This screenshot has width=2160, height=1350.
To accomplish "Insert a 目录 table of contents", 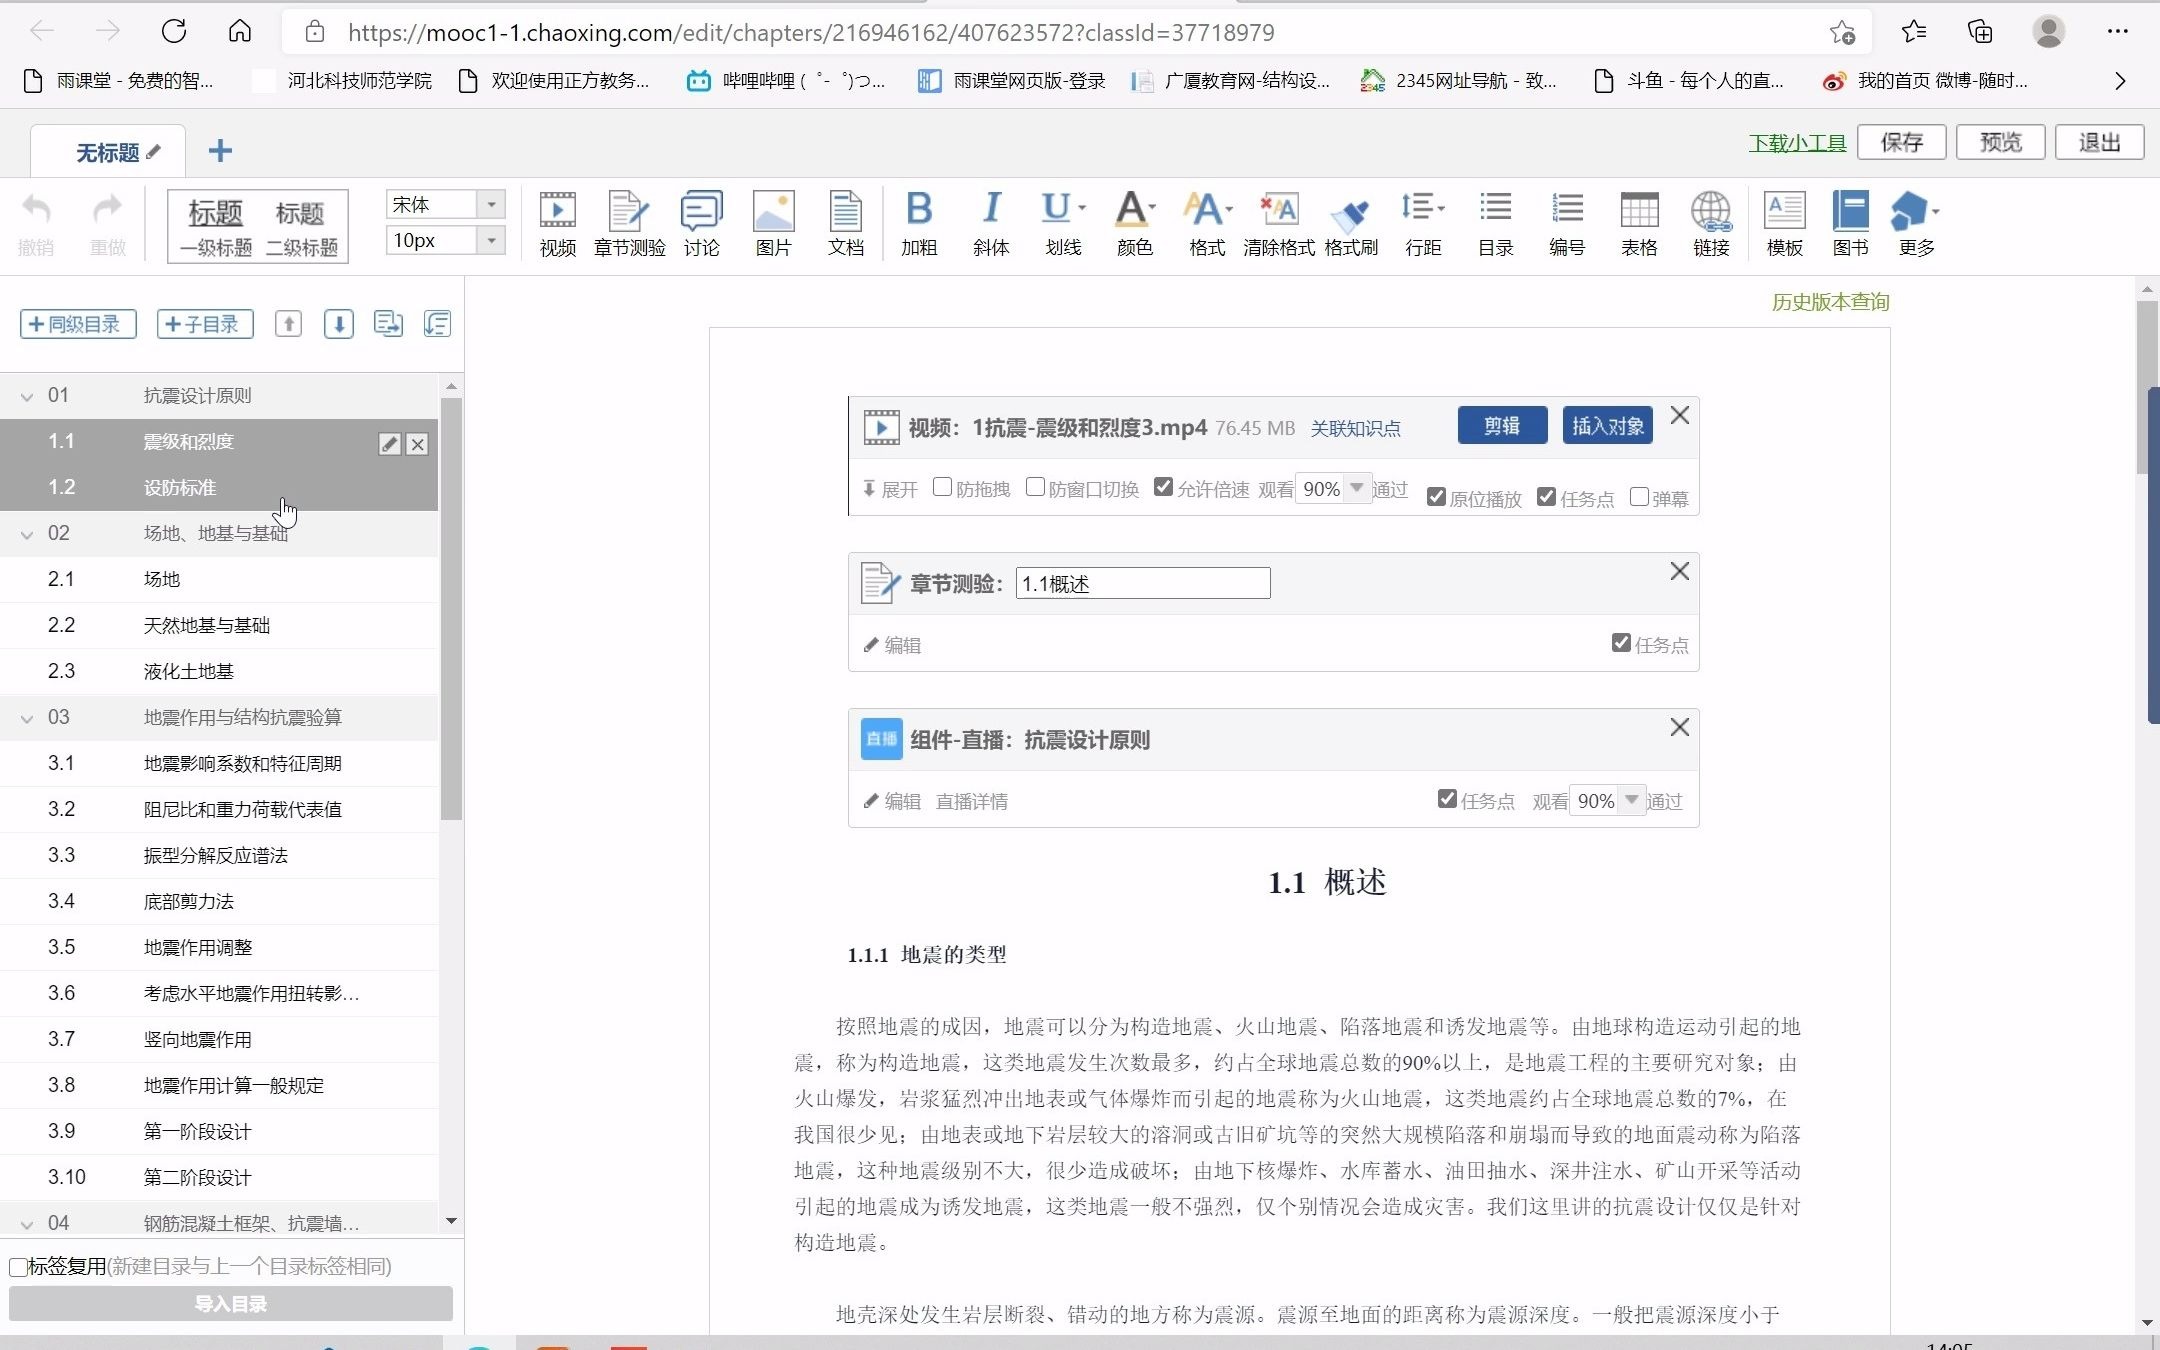I will 1495,224.
